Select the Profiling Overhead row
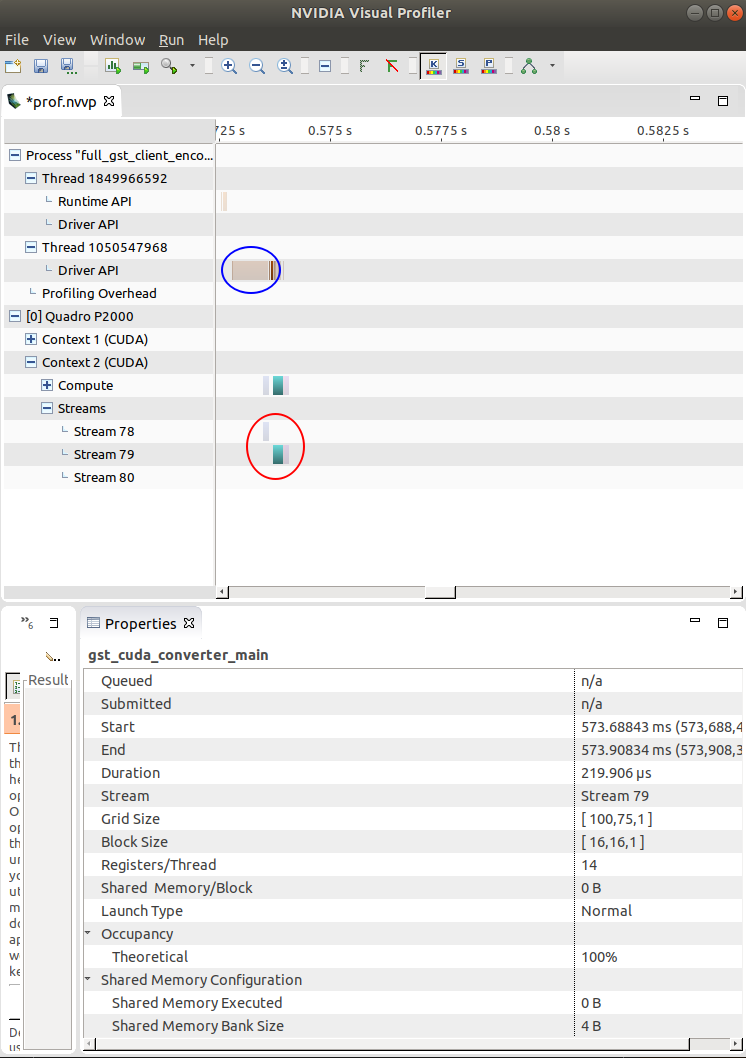The height and width of the screenshot is (1058, 746). (x=109, y=294)
